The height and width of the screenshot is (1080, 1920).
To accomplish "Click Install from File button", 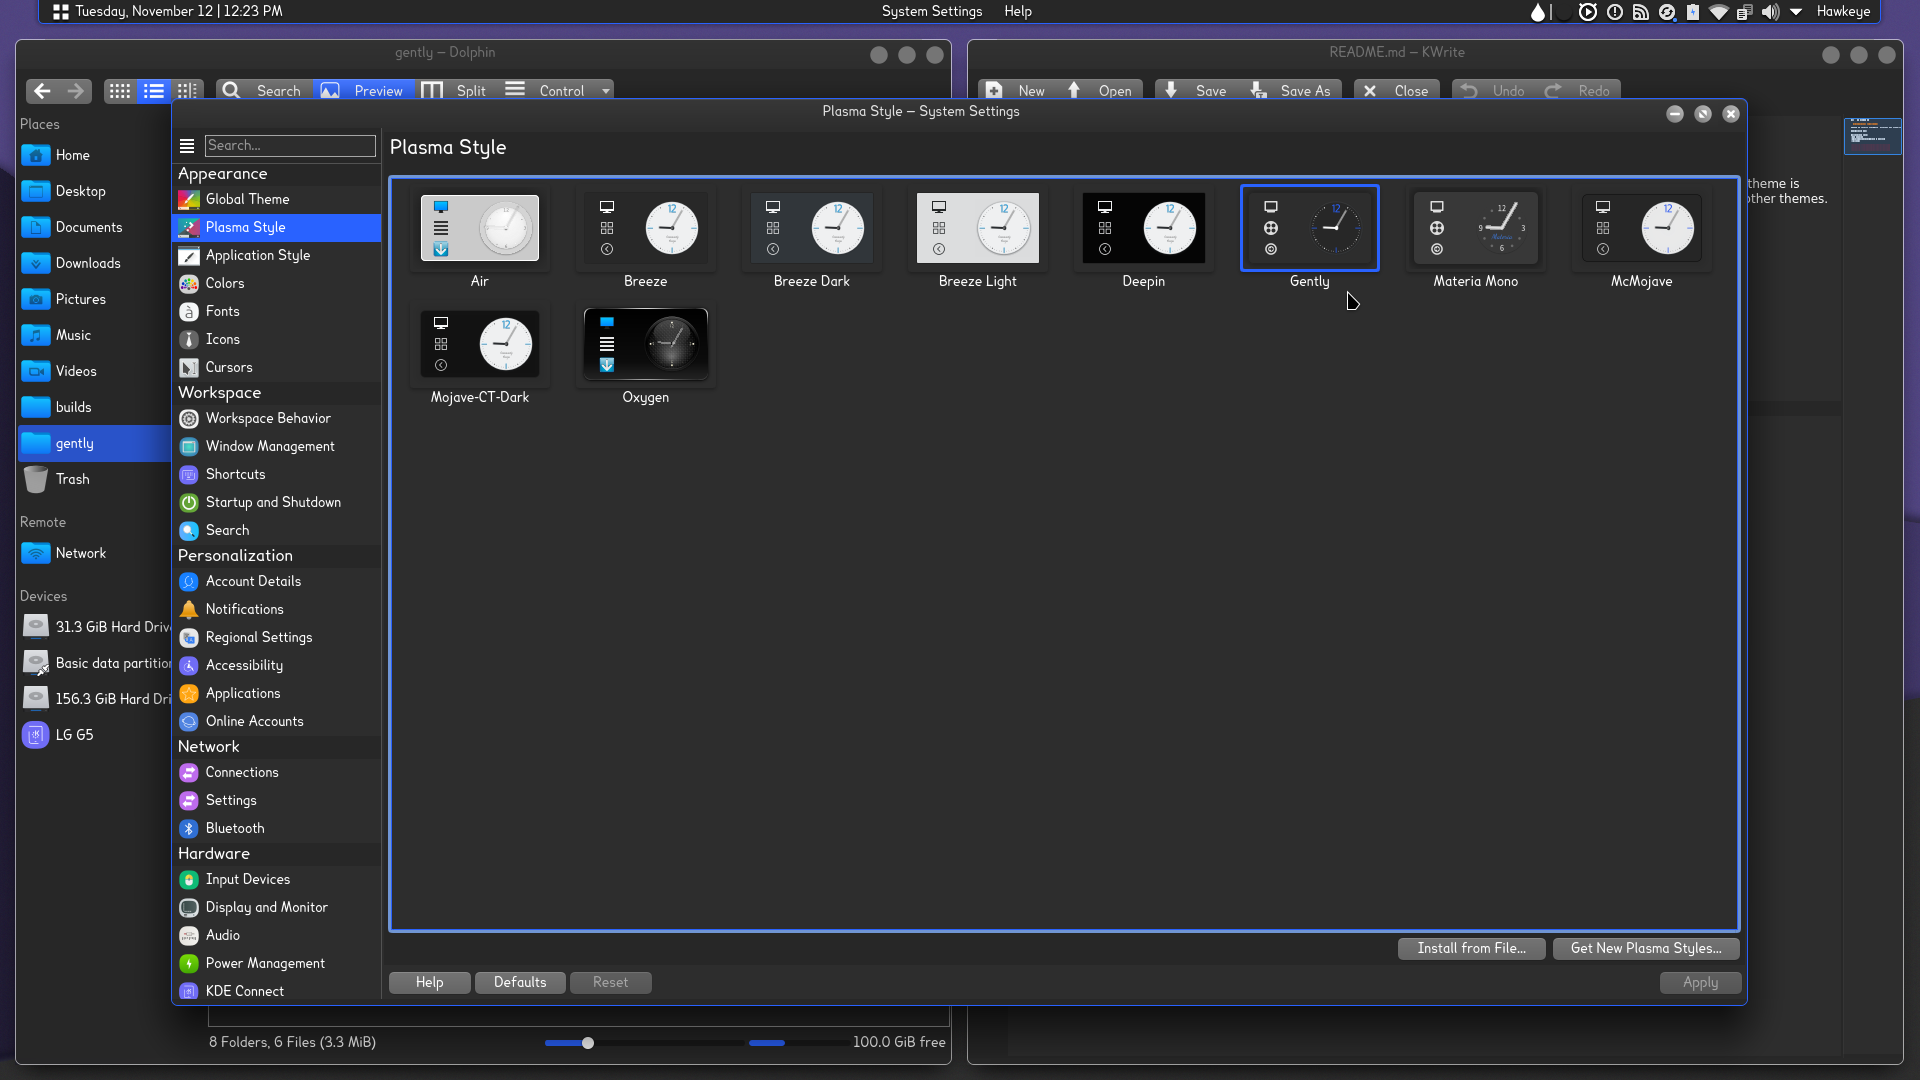I will [x=1471, y=948].
